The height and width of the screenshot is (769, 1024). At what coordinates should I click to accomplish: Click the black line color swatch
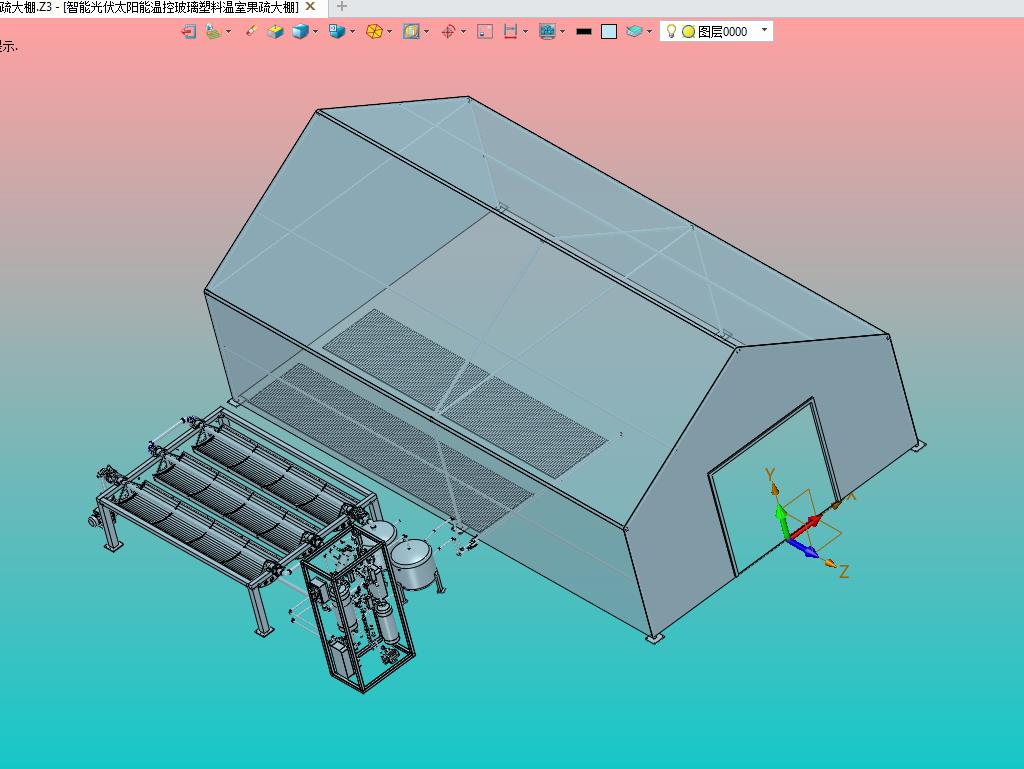point(584,31)
